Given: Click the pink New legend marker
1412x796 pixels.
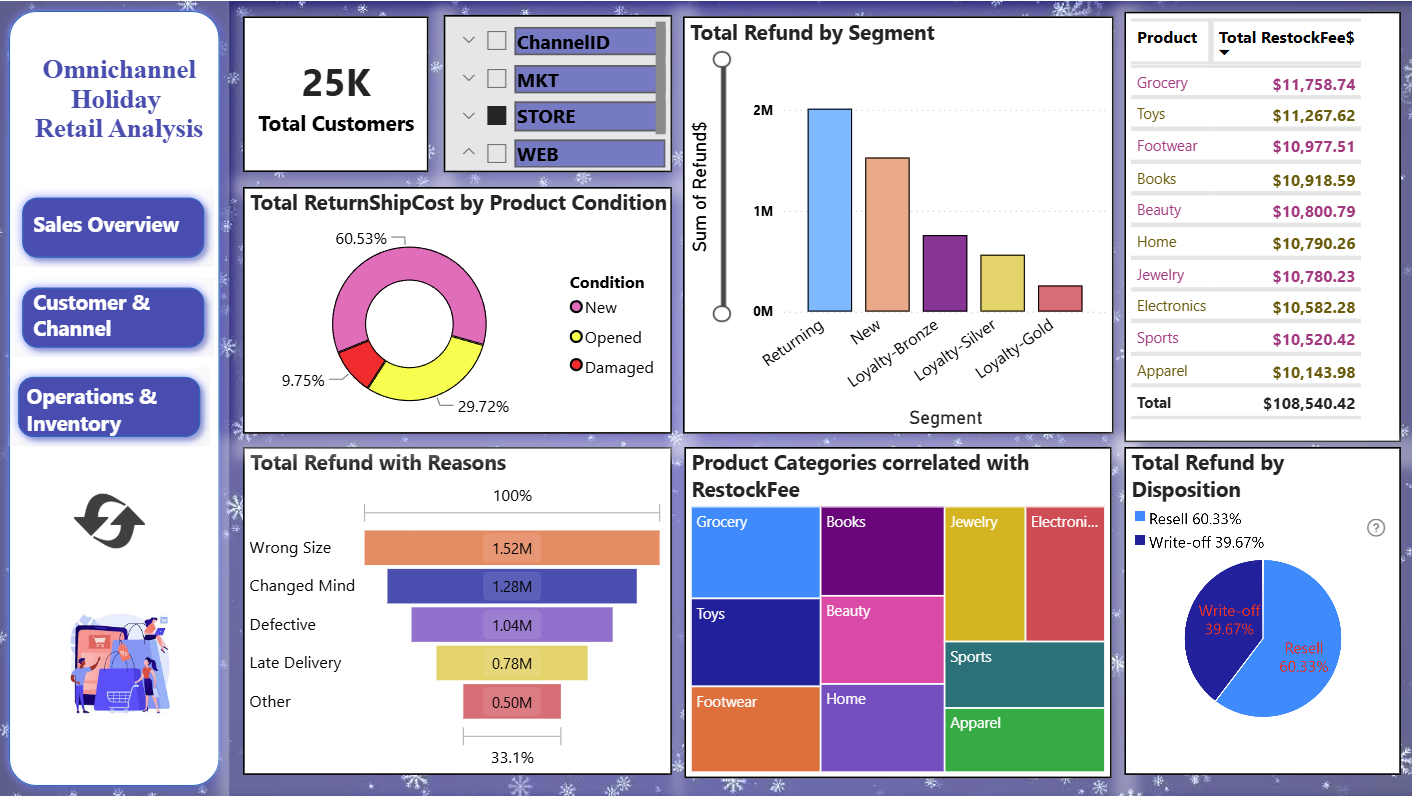Looking at the screenshot, I should (576, 307).
